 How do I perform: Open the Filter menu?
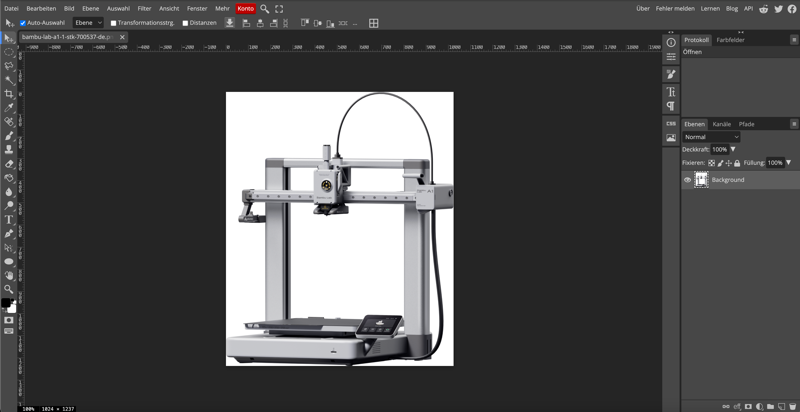[x=145, y=8]
